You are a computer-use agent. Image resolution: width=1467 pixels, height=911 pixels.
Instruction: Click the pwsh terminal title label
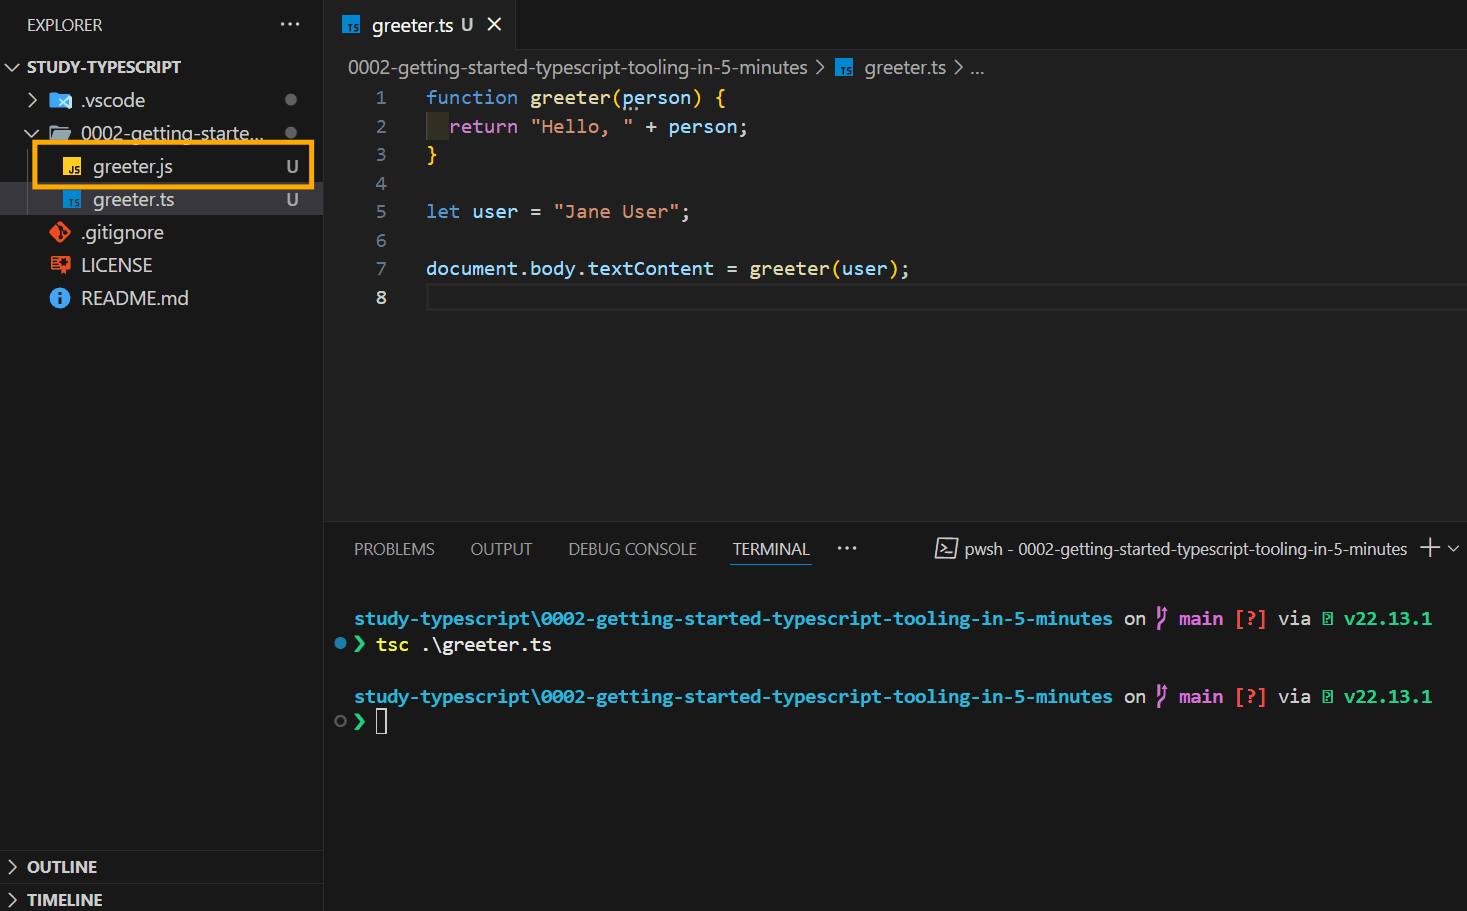click(x=1185, y=549)
